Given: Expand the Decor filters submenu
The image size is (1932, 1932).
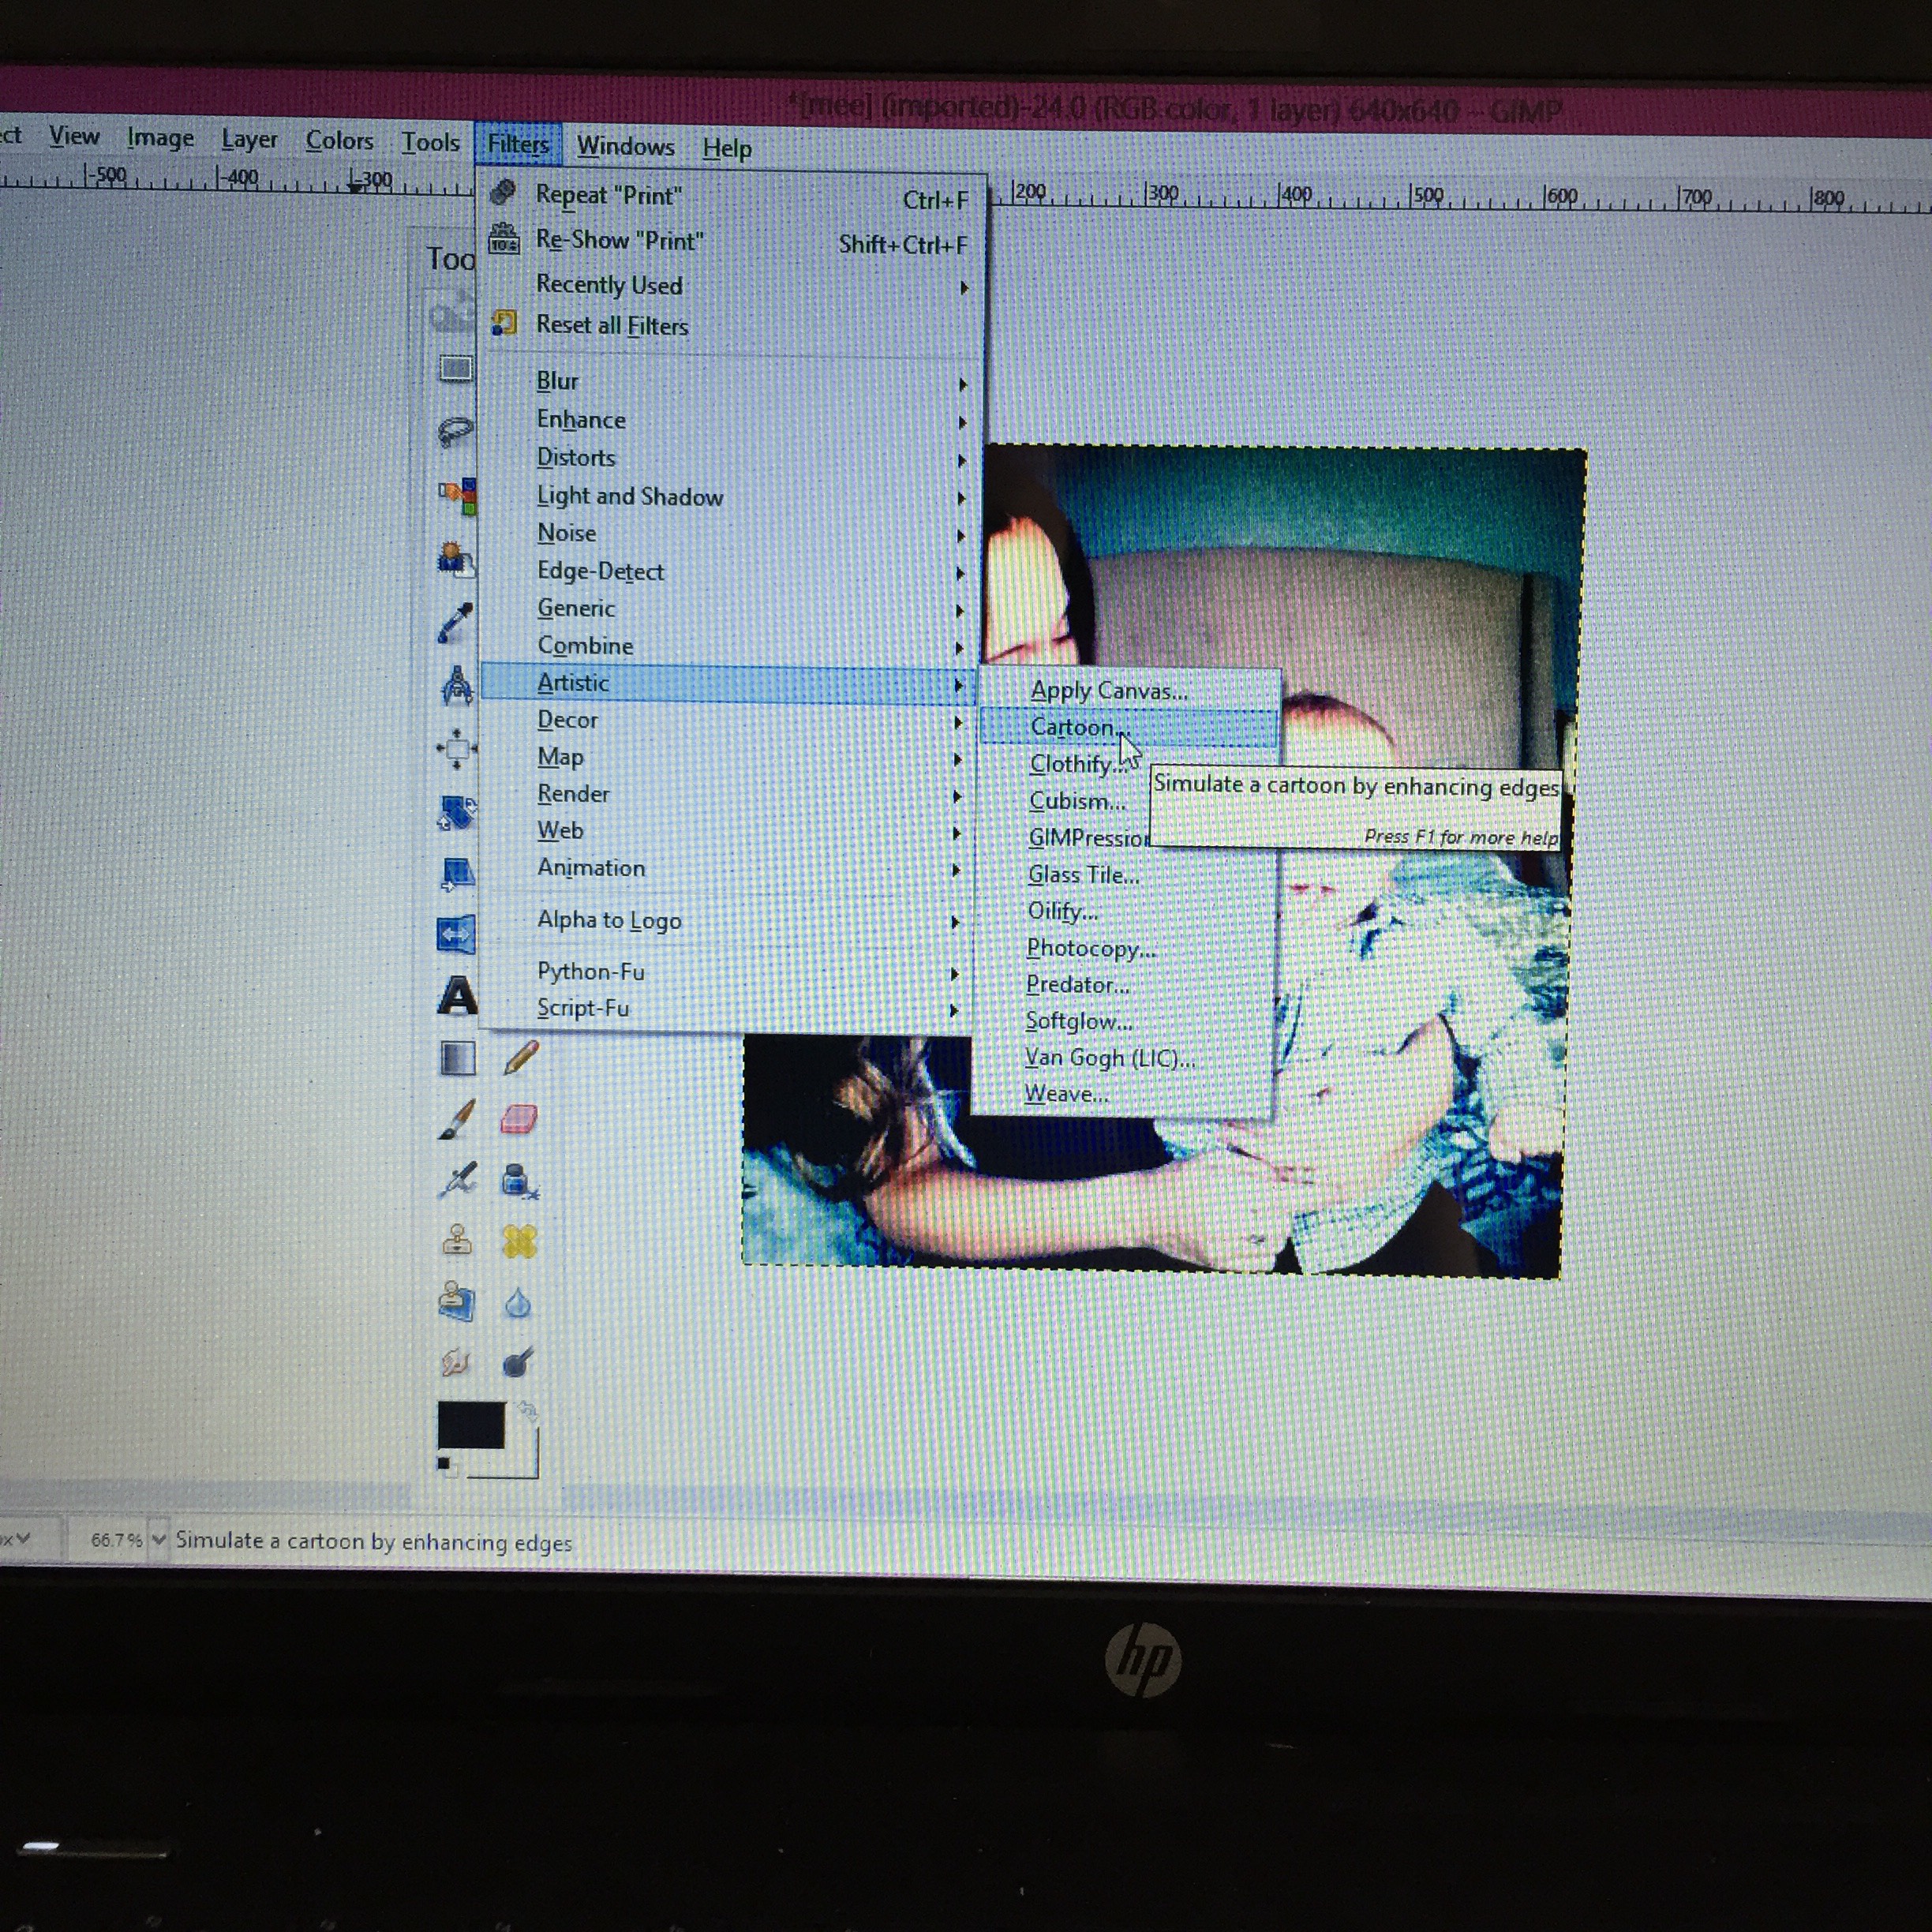Looking at the screenshot, I should [x=729, y=720].
